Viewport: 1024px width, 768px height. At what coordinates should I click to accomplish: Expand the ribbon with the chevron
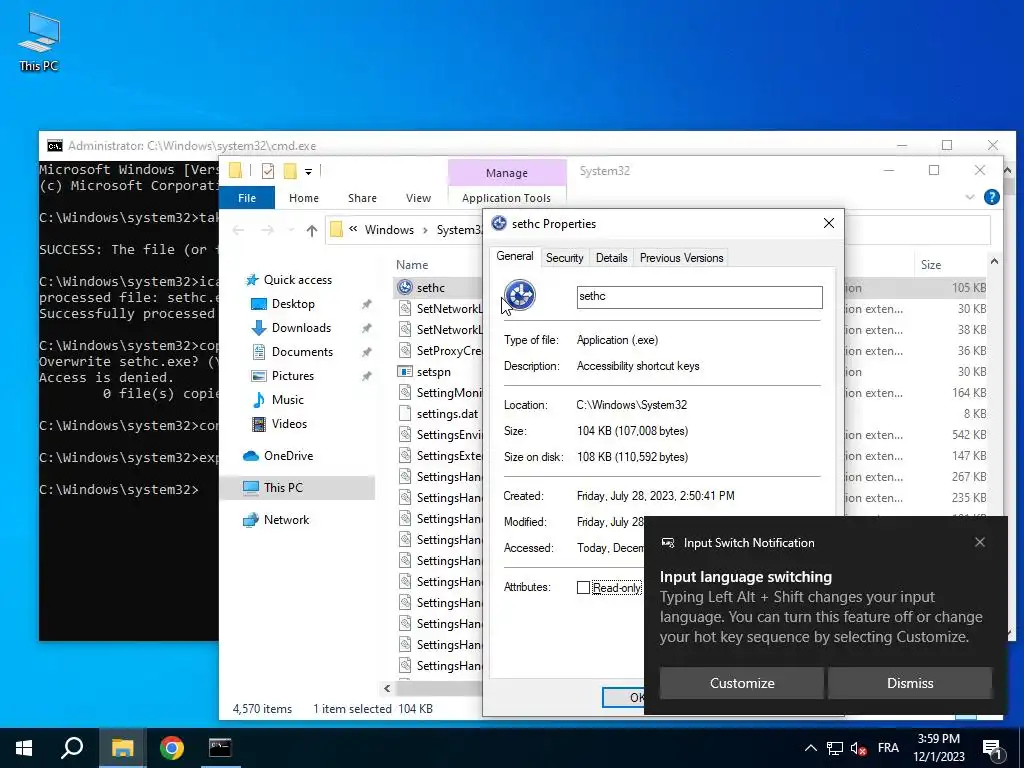[970, 197]
